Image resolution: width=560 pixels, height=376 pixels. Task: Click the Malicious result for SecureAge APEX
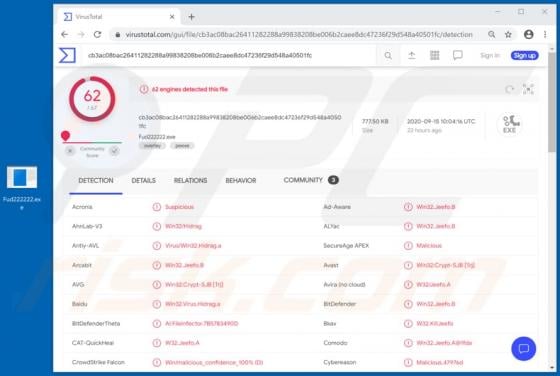click(x=429, y=246)
